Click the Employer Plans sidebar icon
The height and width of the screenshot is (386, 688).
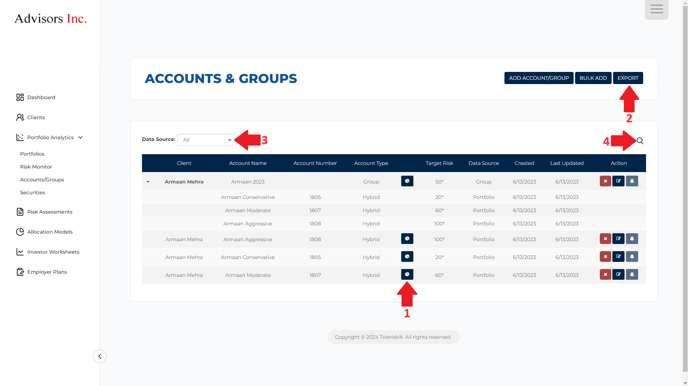coord(20,272)
